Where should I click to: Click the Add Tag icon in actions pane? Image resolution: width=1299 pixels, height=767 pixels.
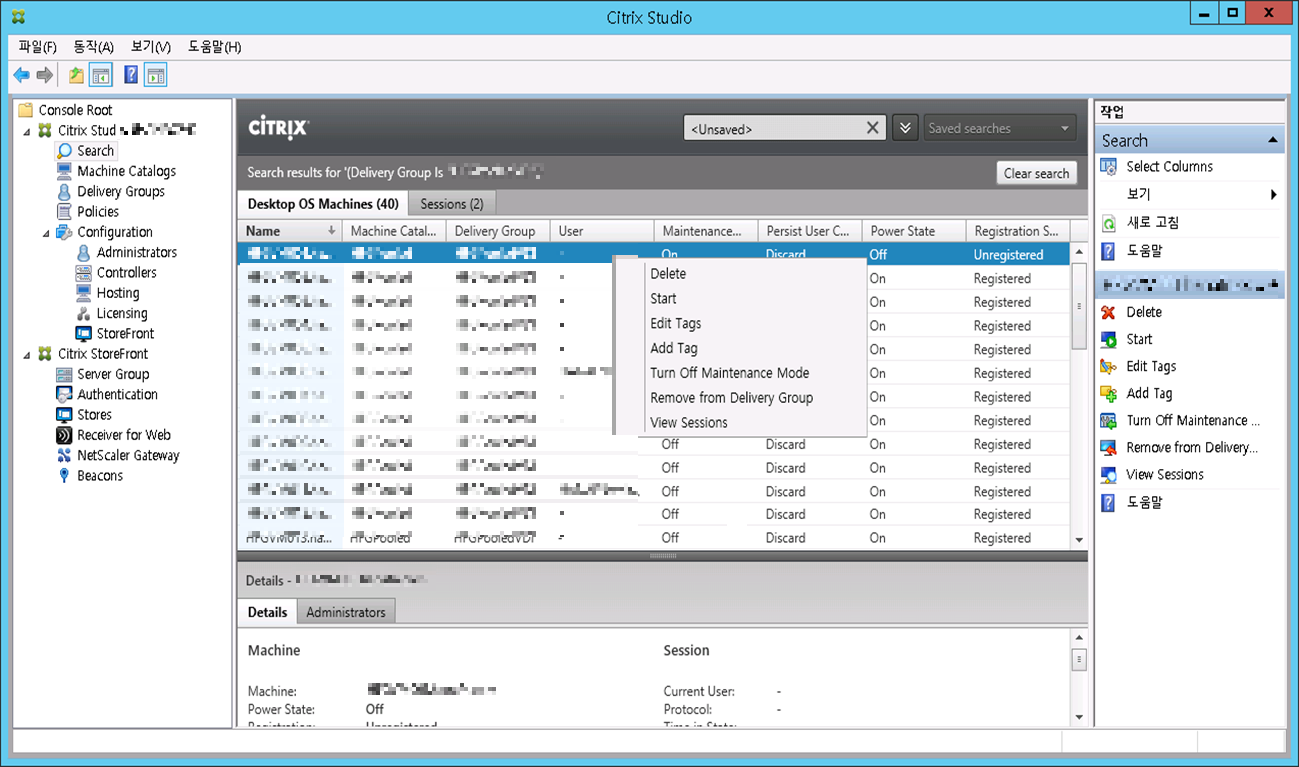1108,394
